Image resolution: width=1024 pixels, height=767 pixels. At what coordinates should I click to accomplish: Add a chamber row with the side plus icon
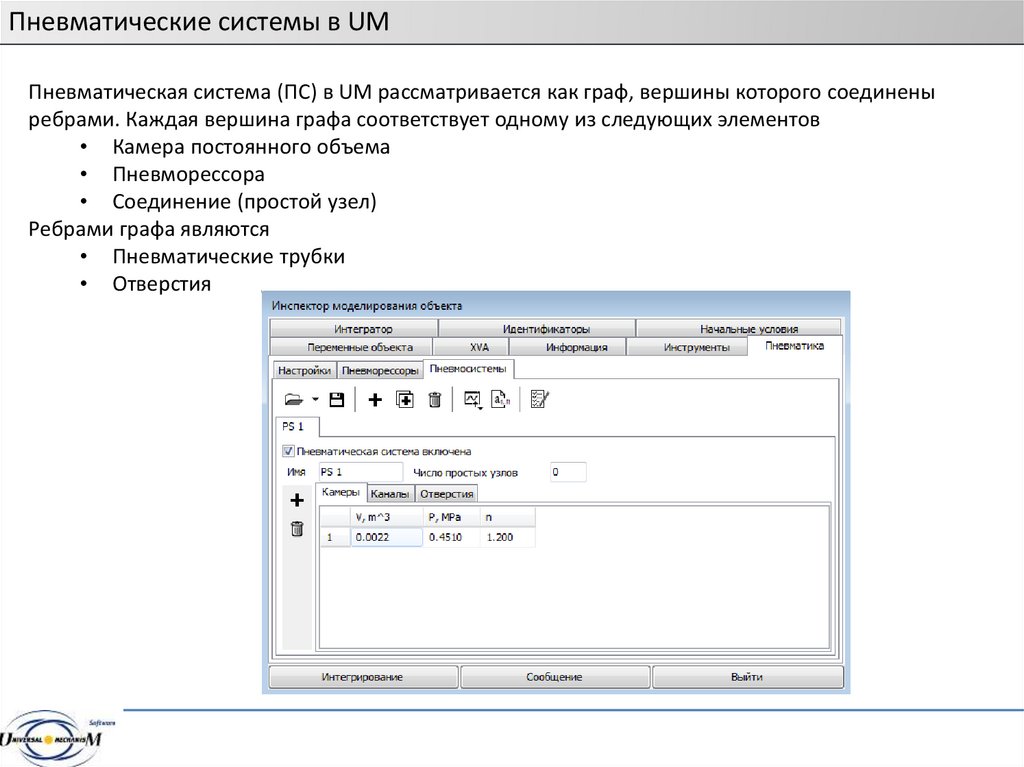(x=297, y=500)
